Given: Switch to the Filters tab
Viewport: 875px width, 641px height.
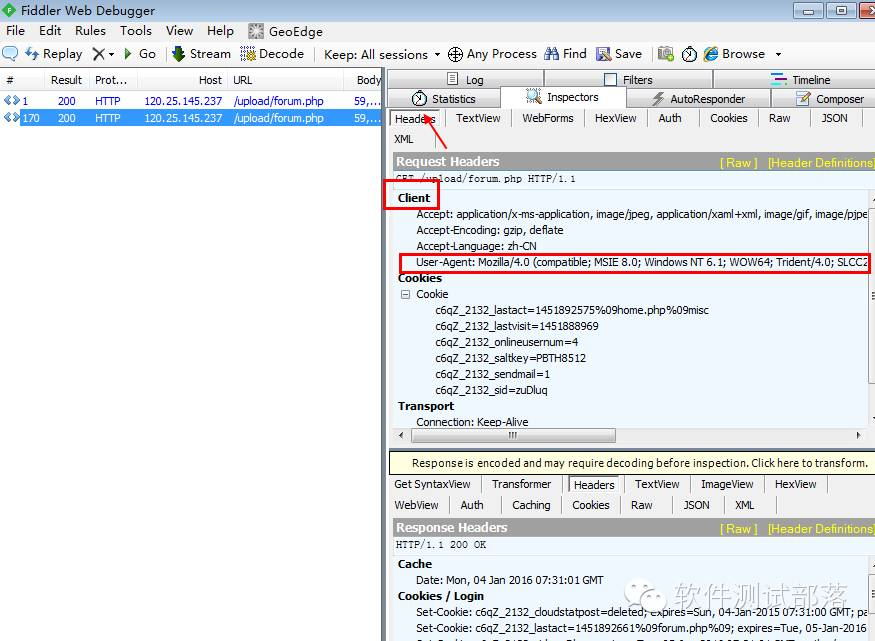Looking at the screenshot, I should tap(628, 80).
